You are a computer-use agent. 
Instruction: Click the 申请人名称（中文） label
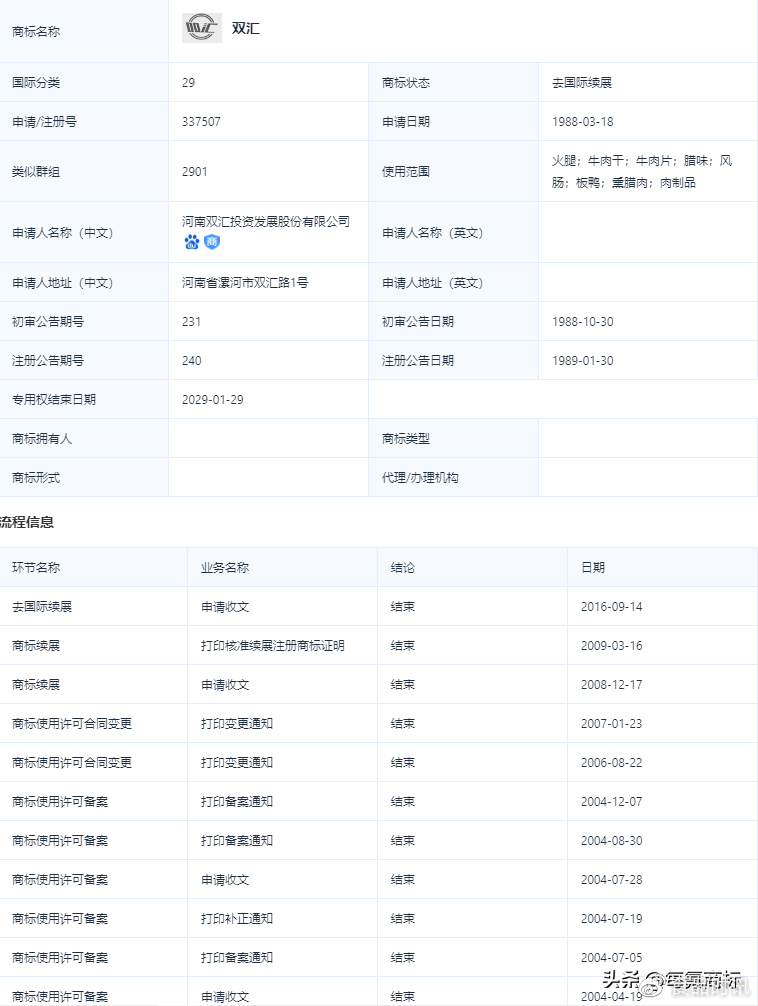coord(62,232)
